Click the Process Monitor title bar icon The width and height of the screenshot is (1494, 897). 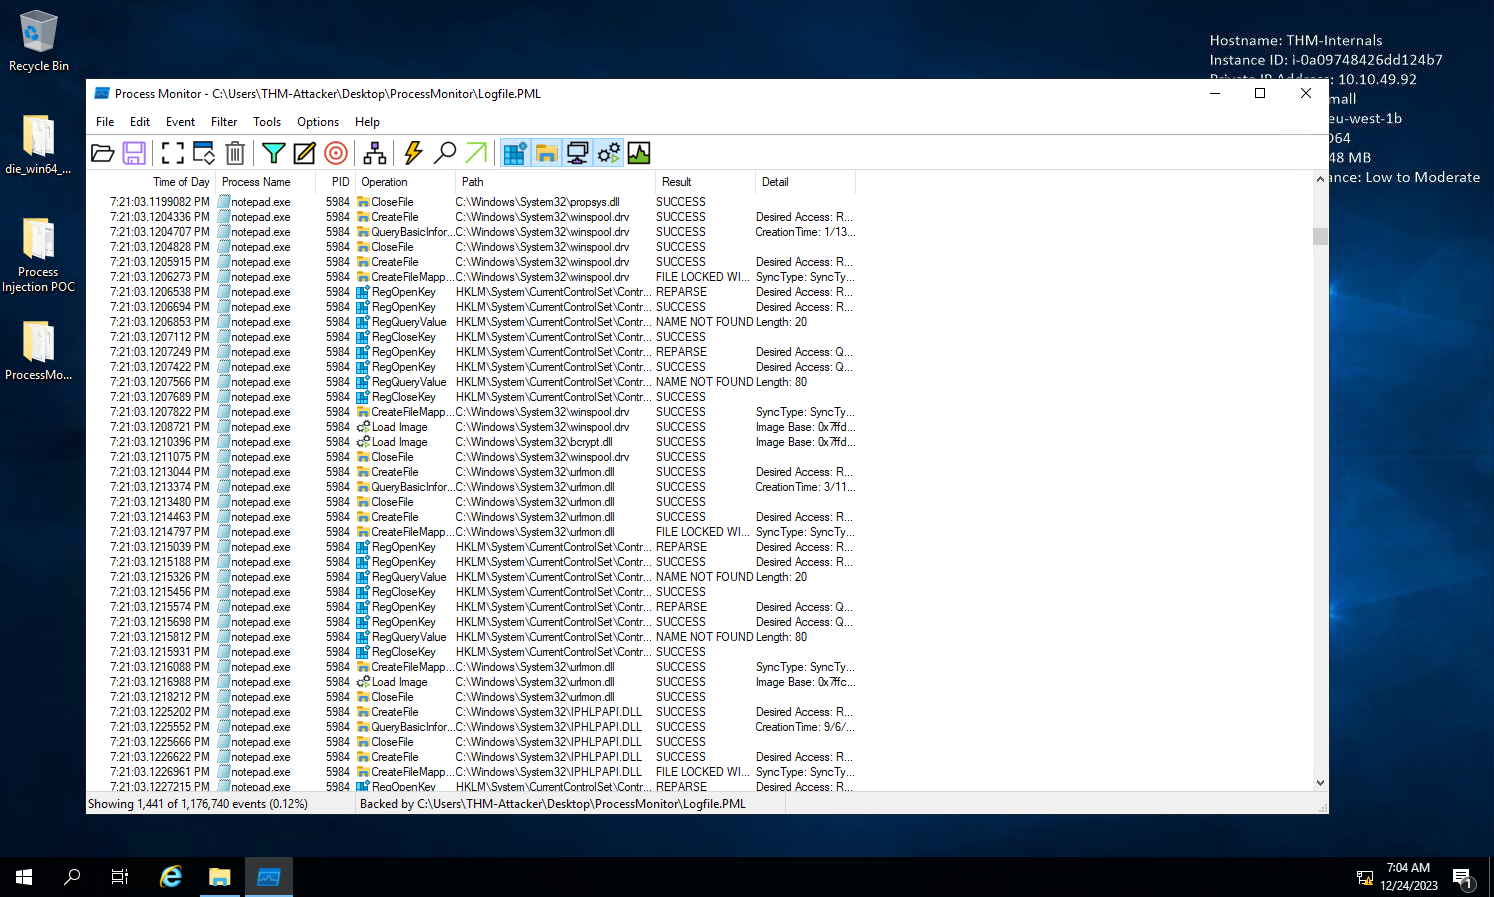101,93
